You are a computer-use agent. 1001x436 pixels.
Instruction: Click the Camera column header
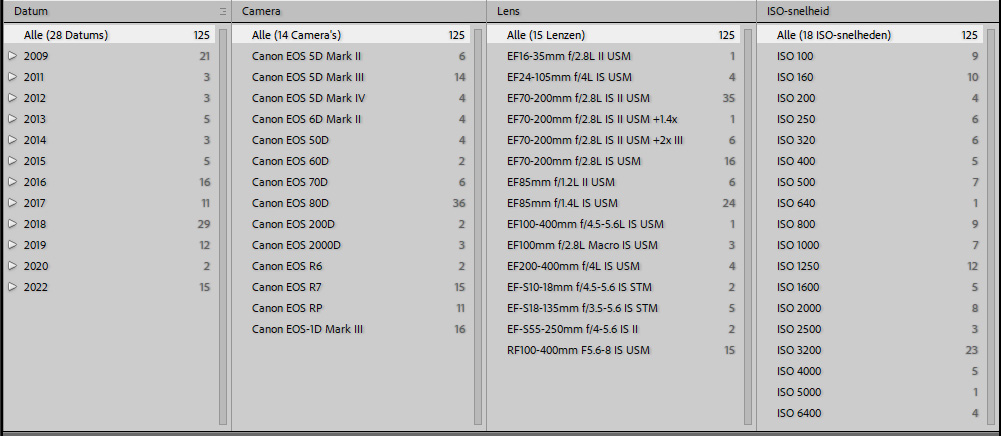coord(260,11)
